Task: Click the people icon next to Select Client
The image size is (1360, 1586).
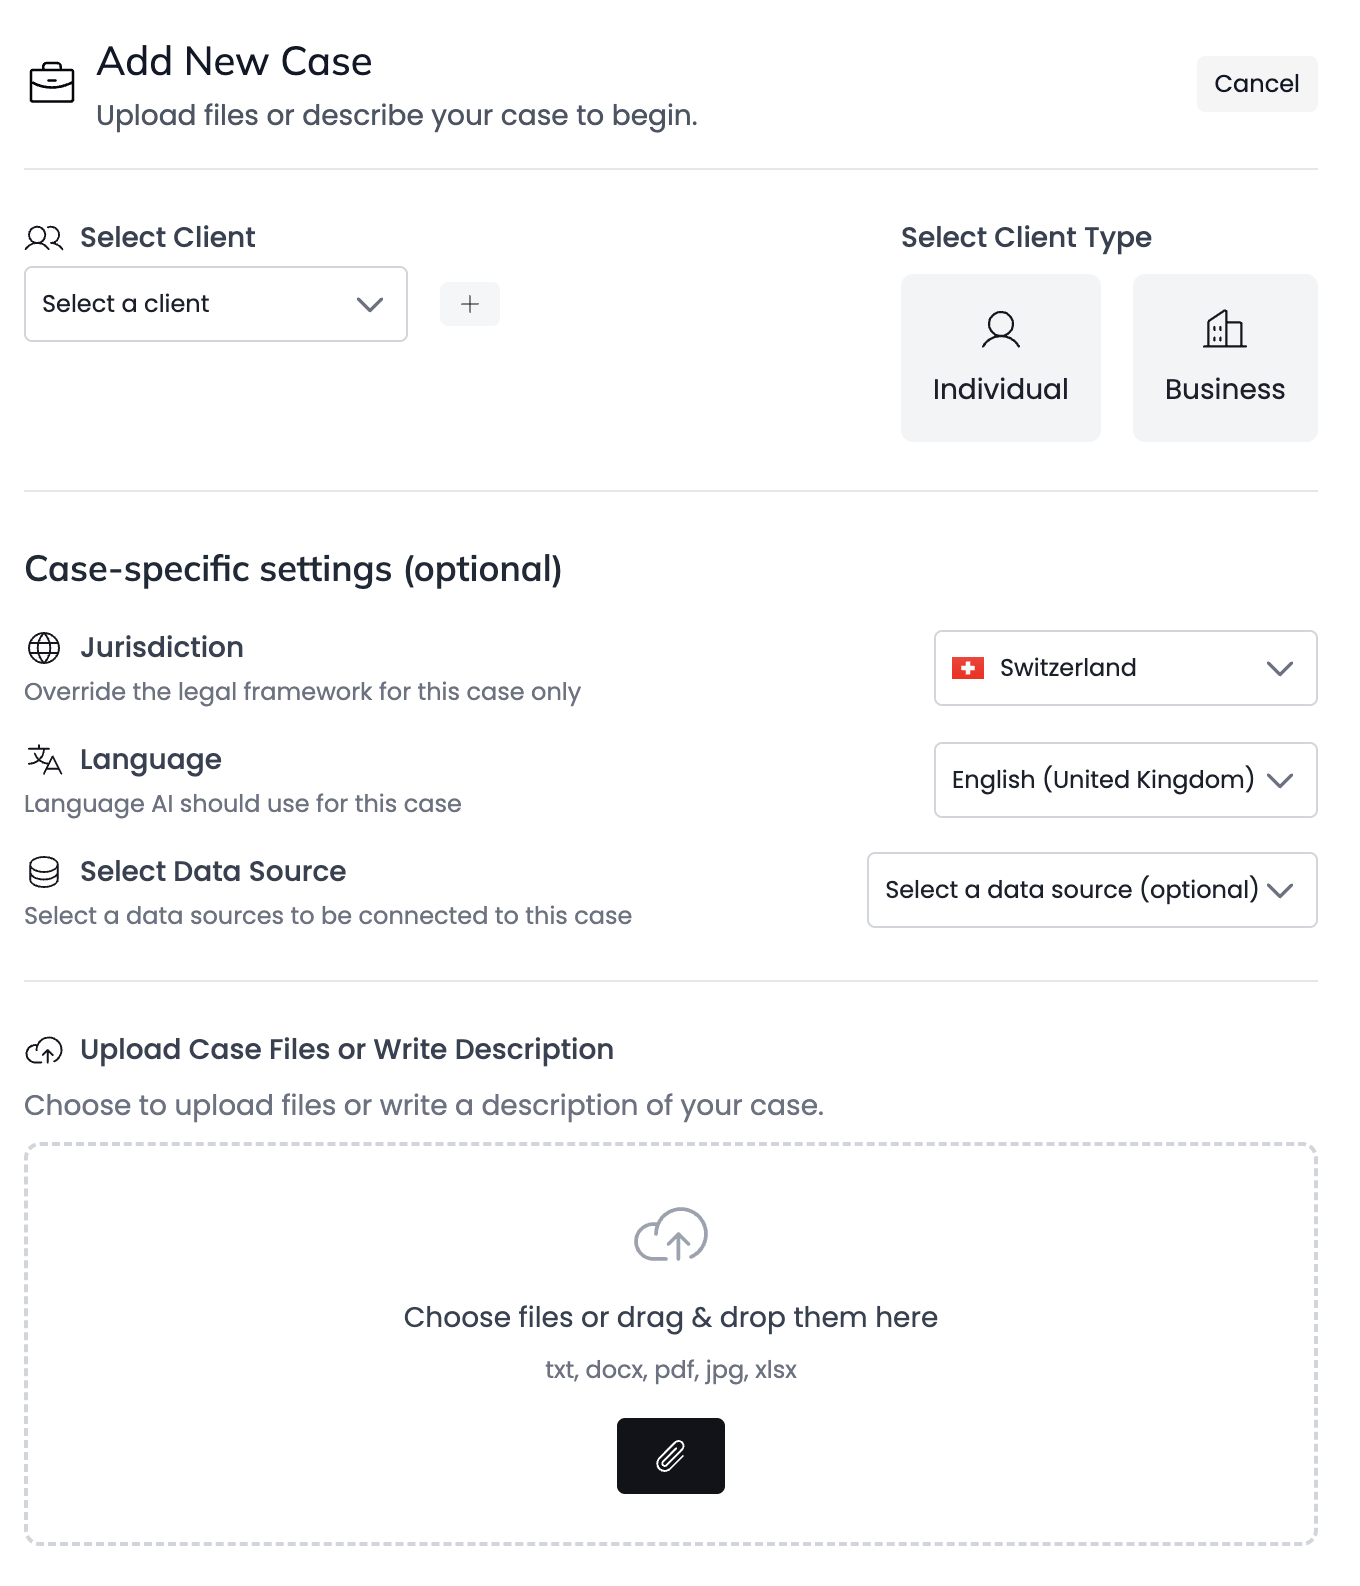Action: click(x=44, y=238)
